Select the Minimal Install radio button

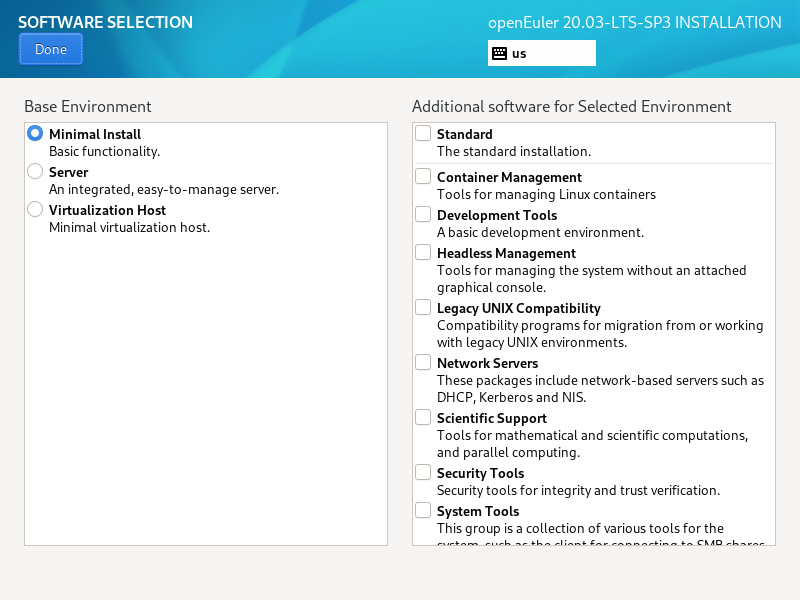(35, 133)
